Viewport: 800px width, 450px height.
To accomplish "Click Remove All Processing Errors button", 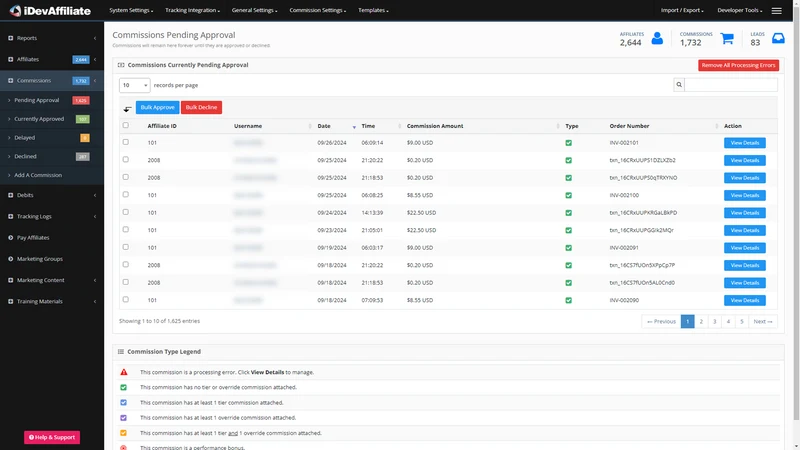I will tap(738, 65).
